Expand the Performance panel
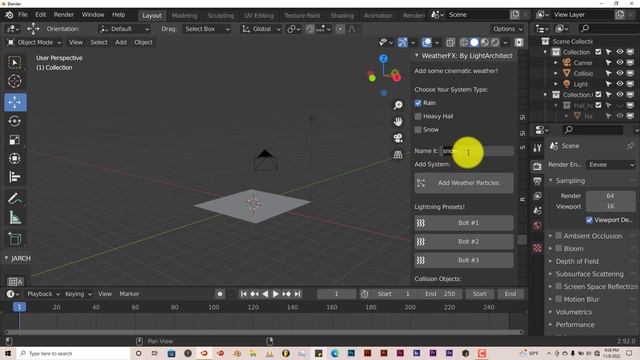Image resolution: width=640 pixels, height=360 pixels. [551, 324]
